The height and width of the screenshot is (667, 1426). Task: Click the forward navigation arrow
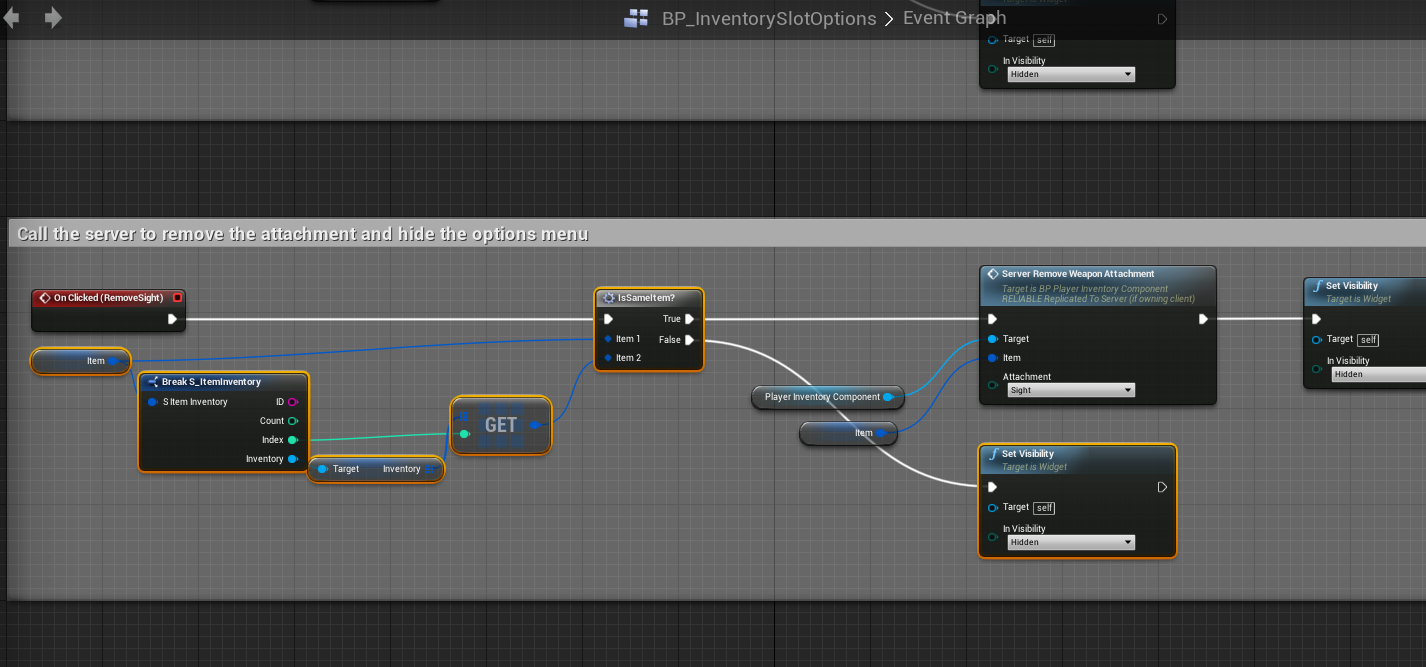point(53,18)
